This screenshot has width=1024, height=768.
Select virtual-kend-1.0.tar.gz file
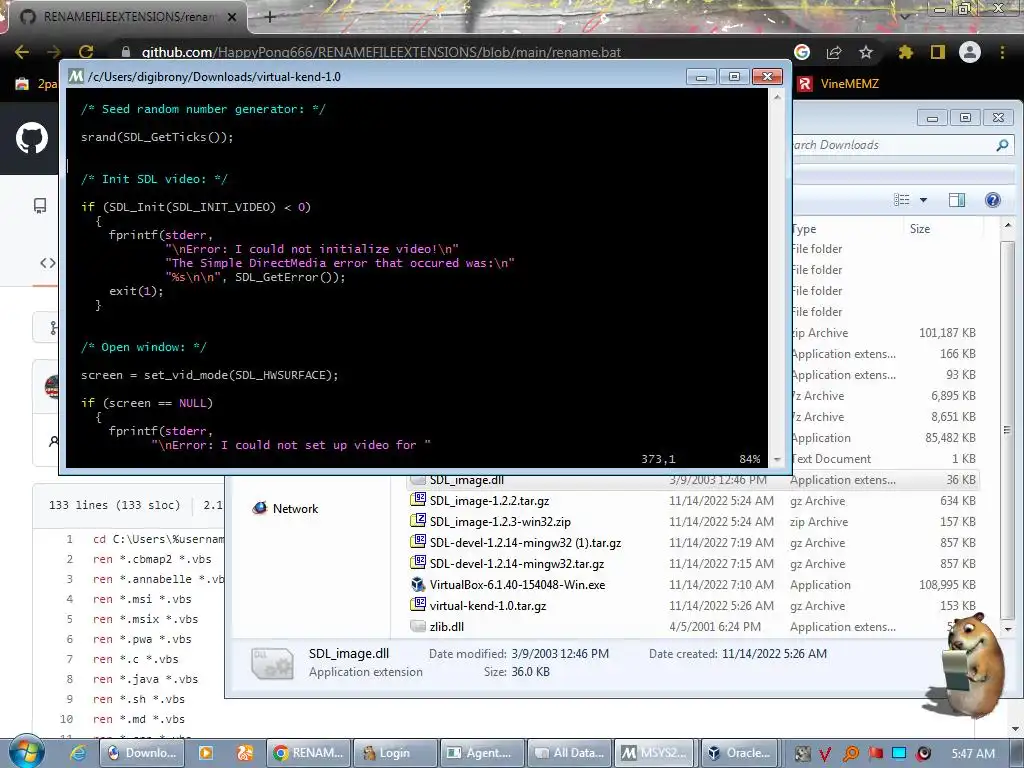[x=488, y=605]
